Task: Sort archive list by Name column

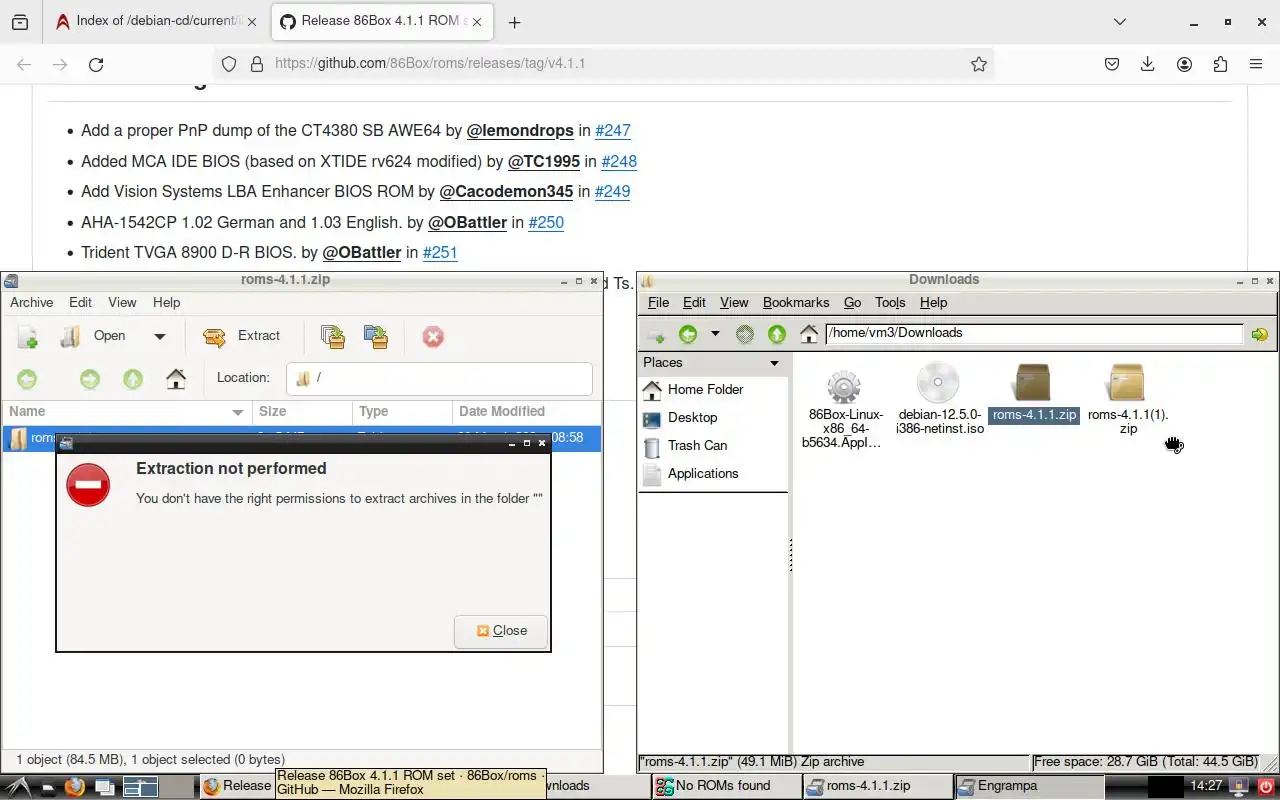Action: pos(126,411)
